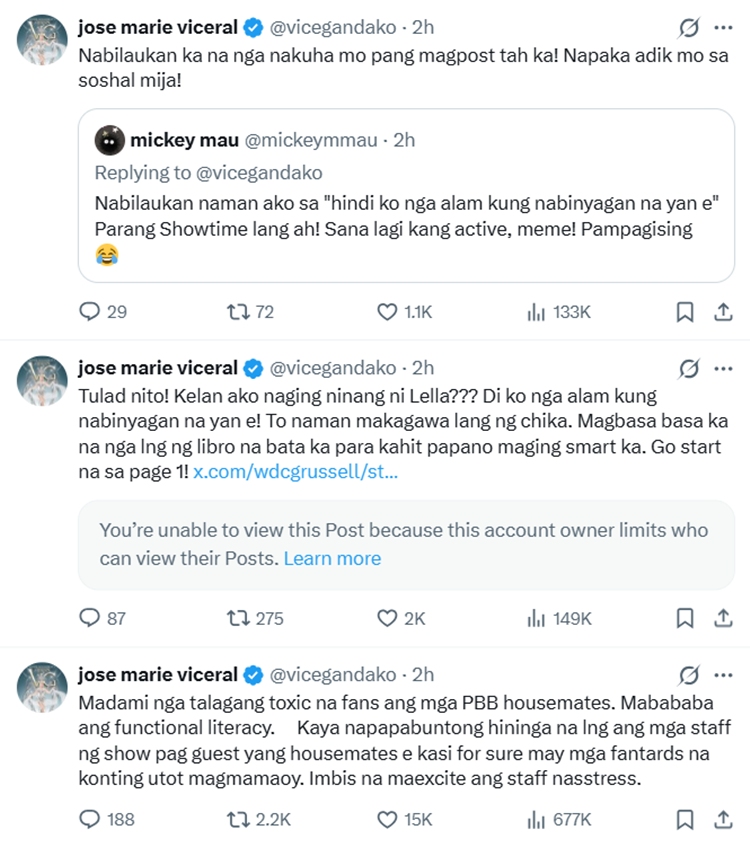Open more options on the 'Tulad nito!' post
The image size is (750, 847).
[724, 368]
